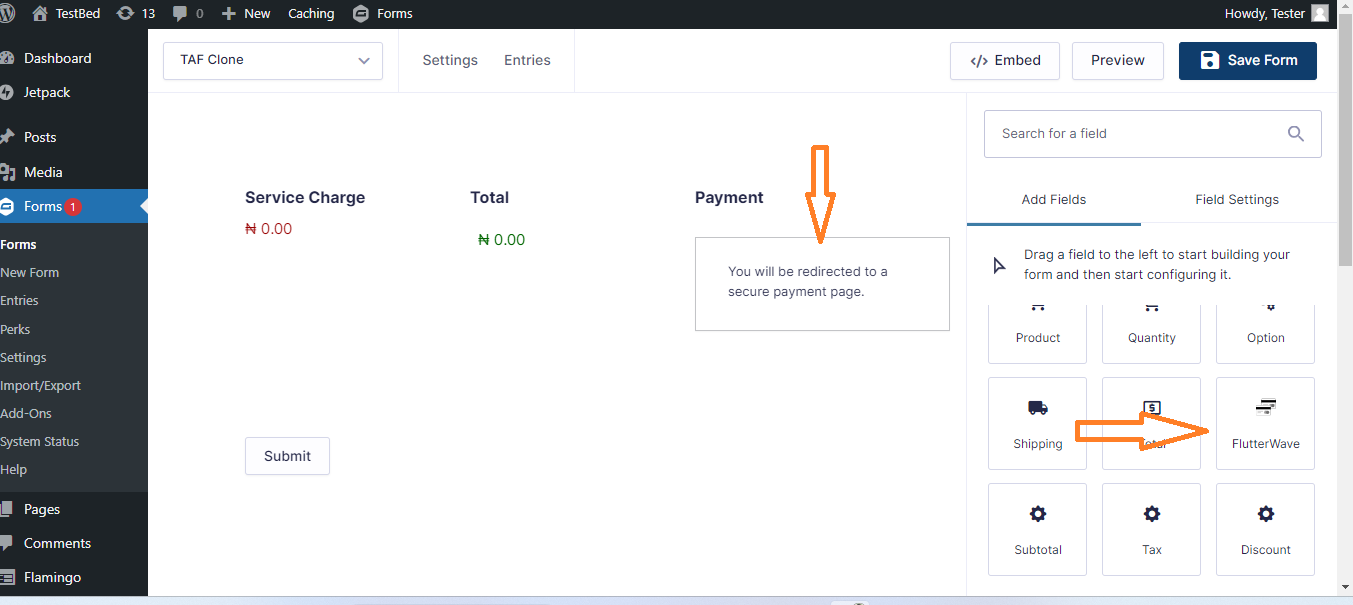The height and width of the screenshot is (605, 1353).
Task: Open System Status submenu link
Action: [40, 441]
